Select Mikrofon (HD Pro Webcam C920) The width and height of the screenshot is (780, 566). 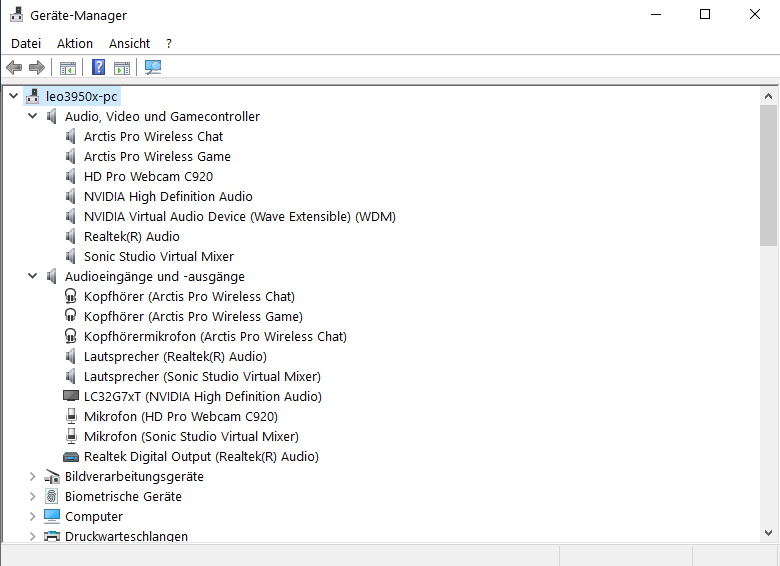point(181,416)
